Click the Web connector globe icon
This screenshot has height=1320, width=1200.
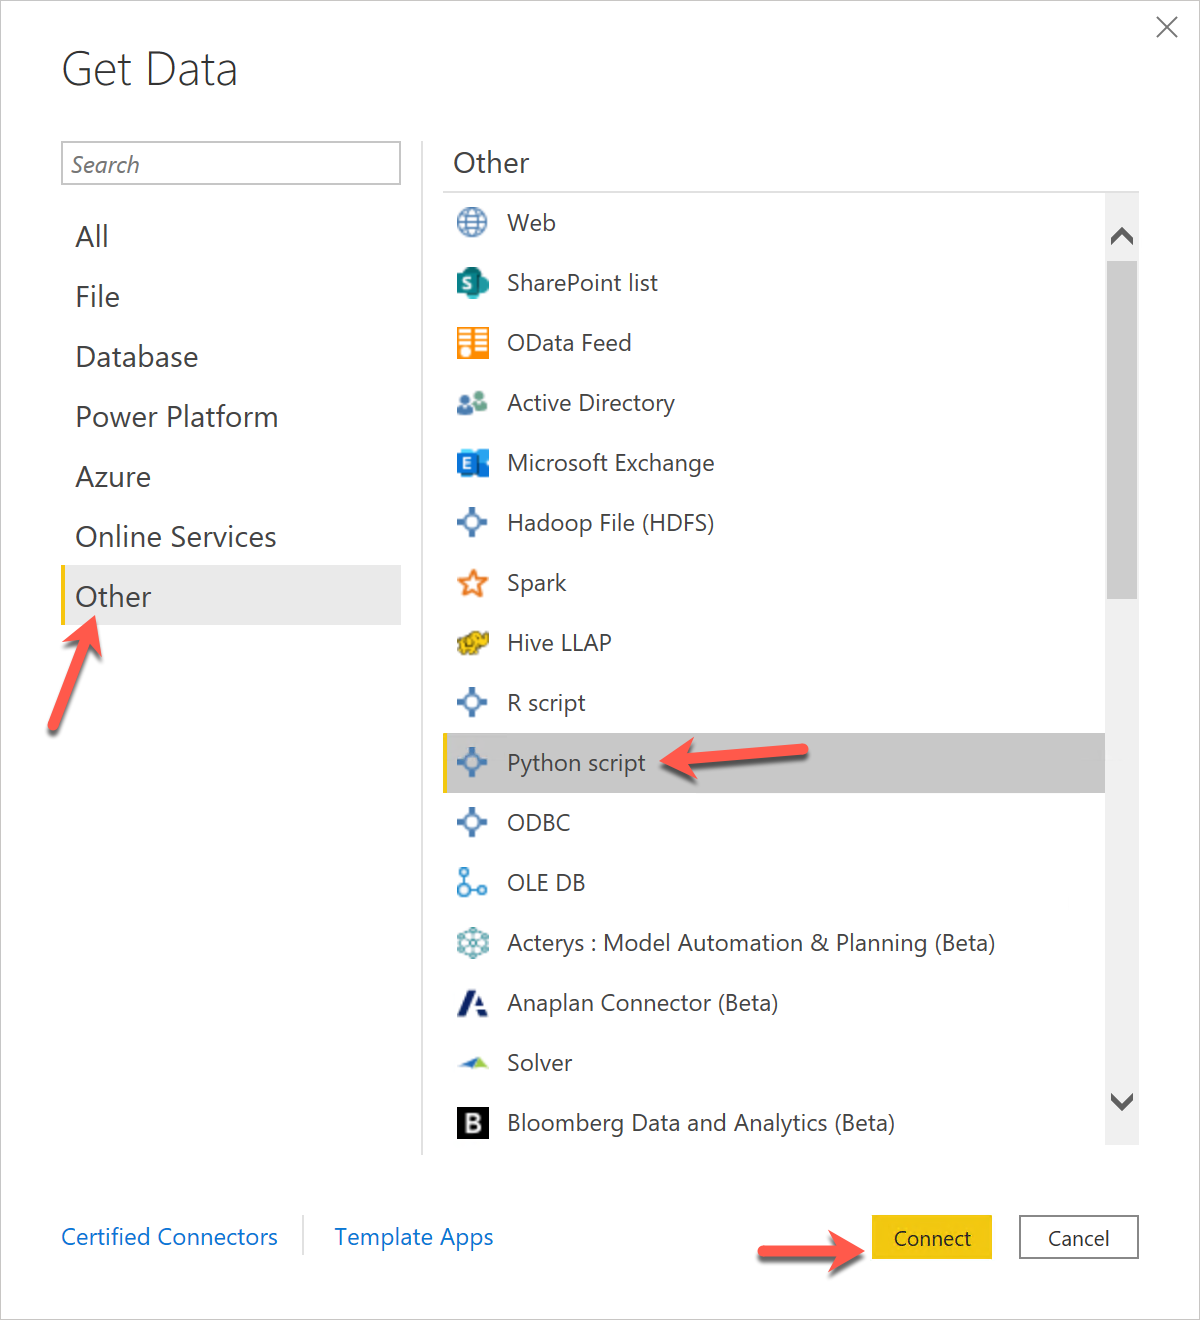point(472,222)
